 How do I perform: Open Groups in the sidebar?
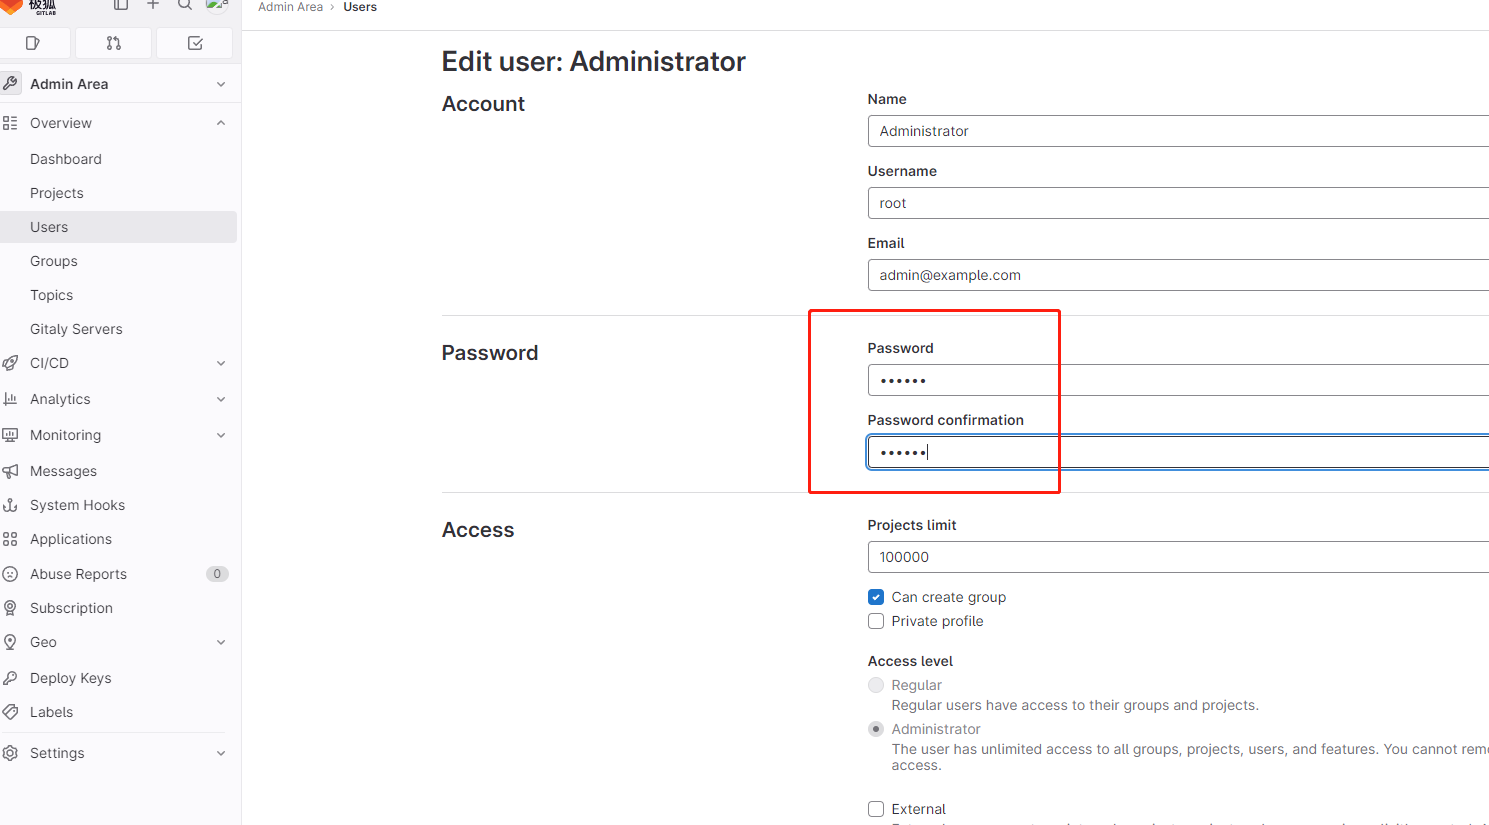click(54, 261)
